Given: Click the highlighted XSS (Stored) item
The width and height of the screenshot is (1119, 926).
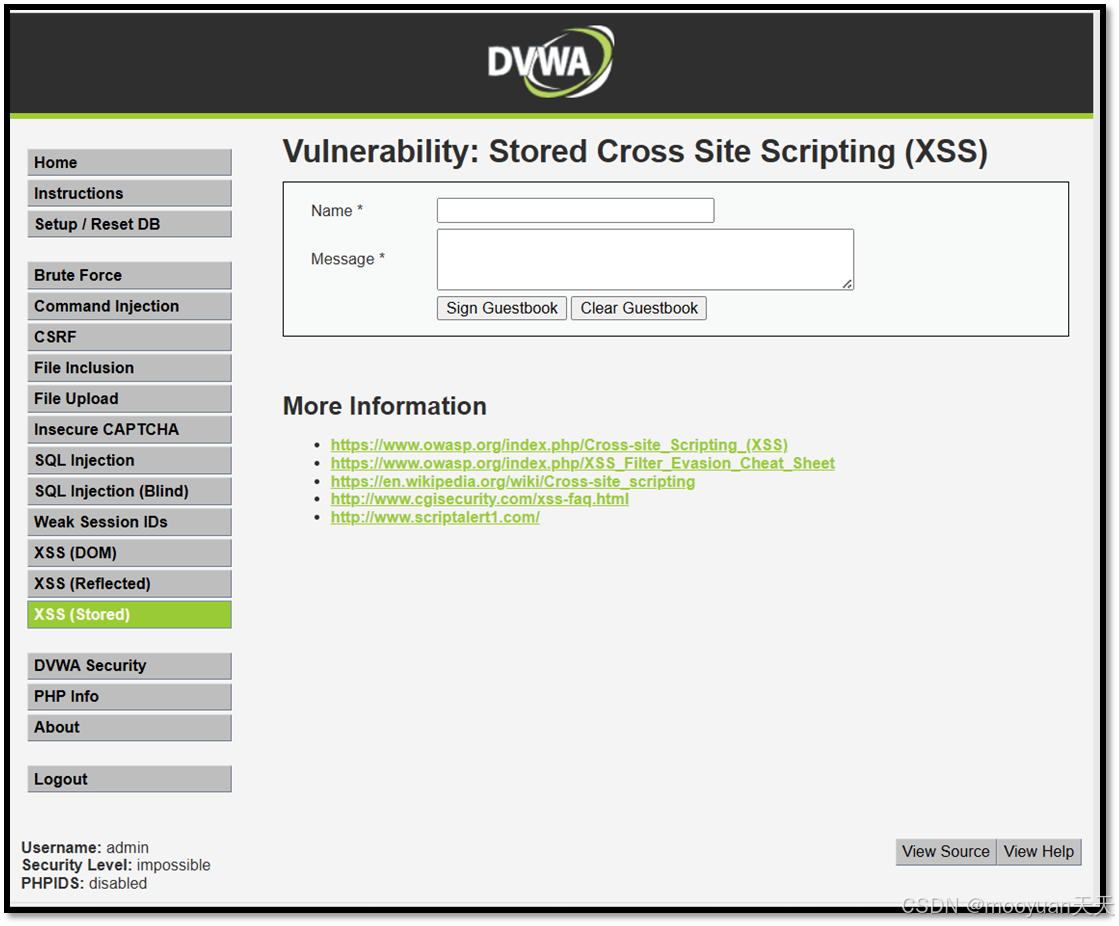Looking at the screenshot, I should tap(129, 614).
